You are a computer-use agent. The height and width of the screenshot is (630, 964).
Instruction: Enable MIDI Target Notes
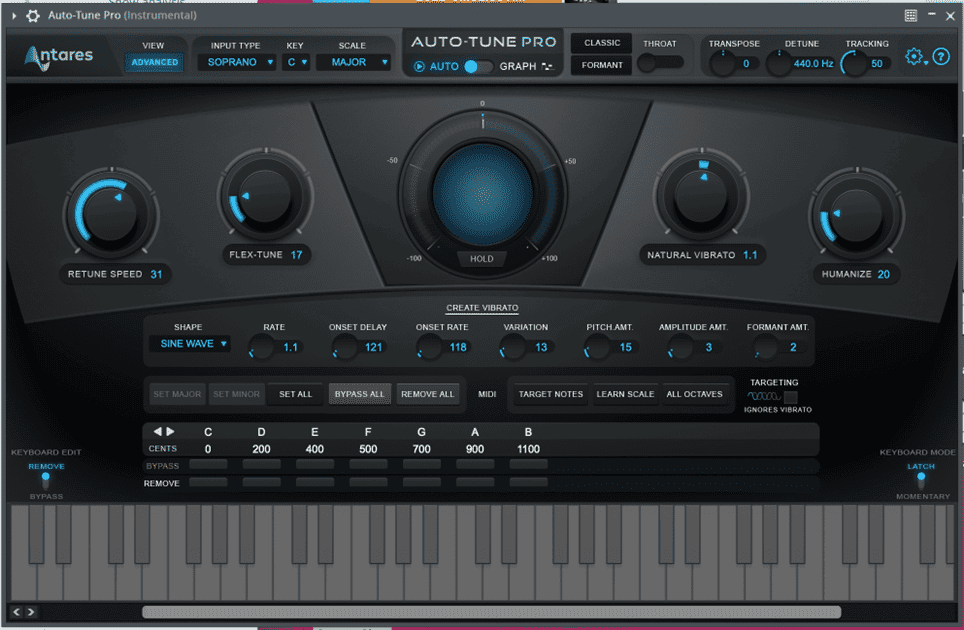pyautogui.click(x=551, y=394)
